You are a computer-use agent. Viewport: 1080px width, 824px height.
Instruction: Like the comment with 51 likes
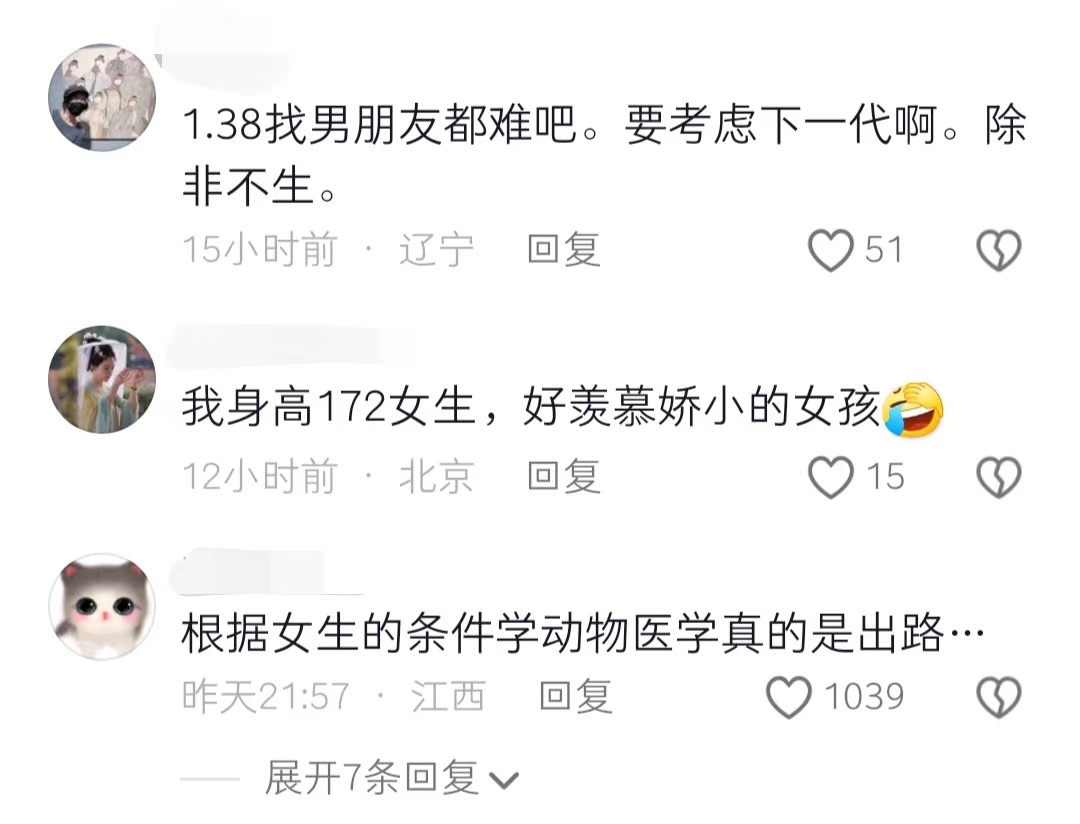click(831, 250)
